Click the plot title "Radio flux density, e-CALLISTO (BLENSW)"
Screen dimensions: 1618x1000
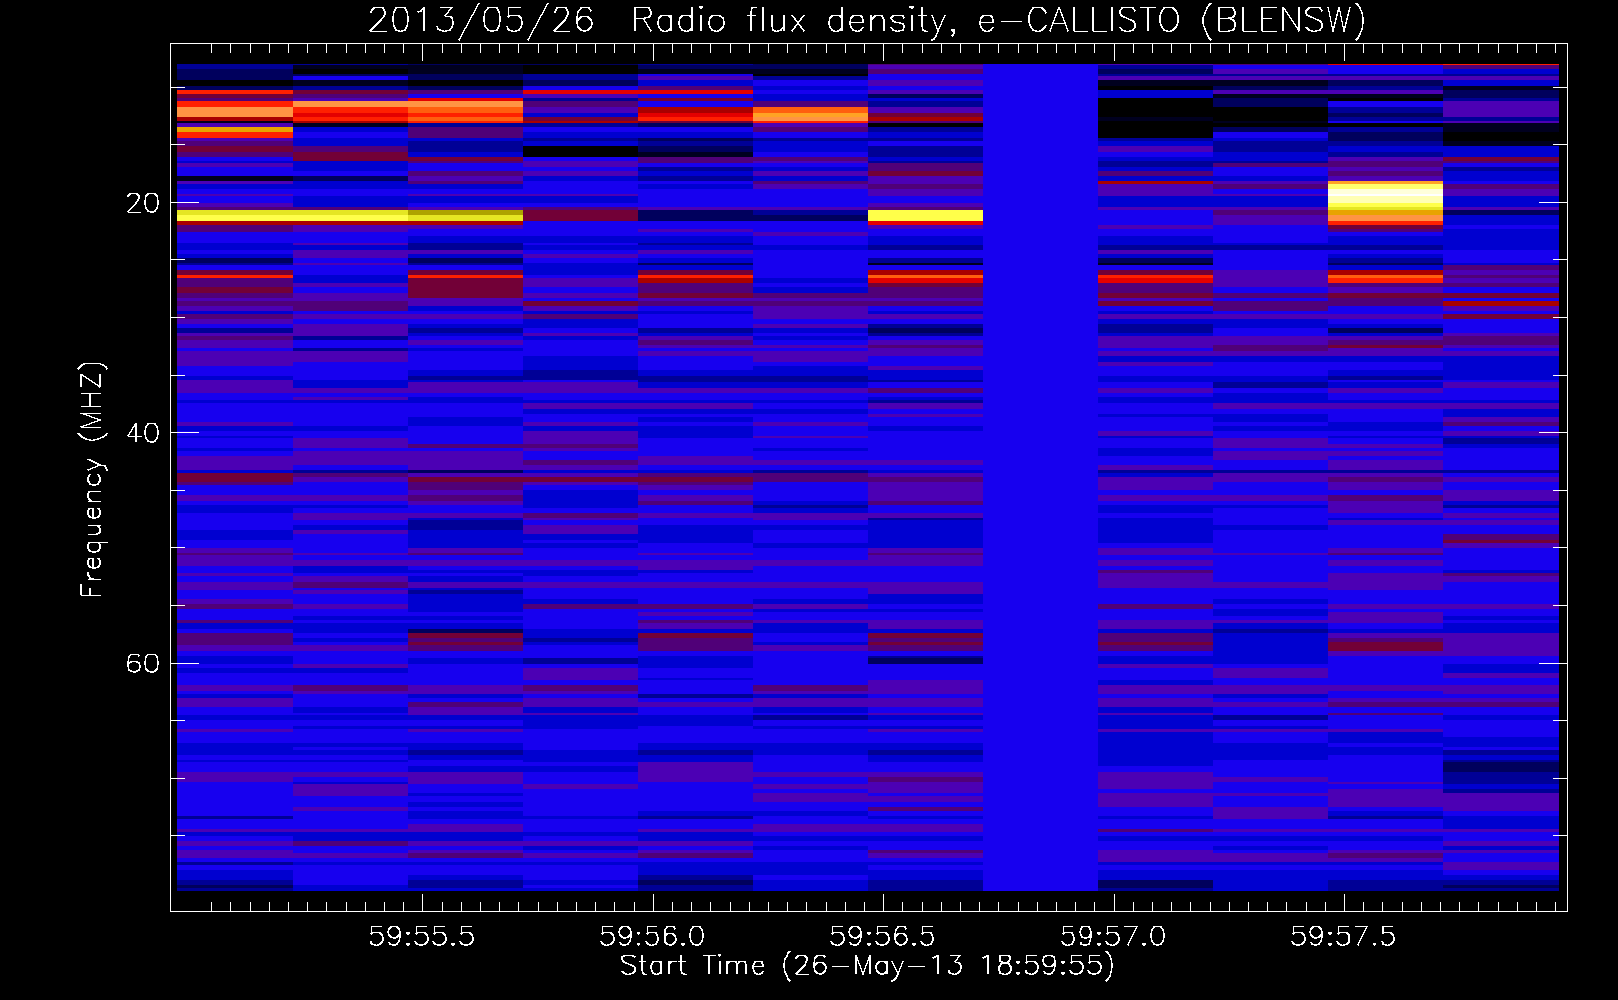coord(998,20)
